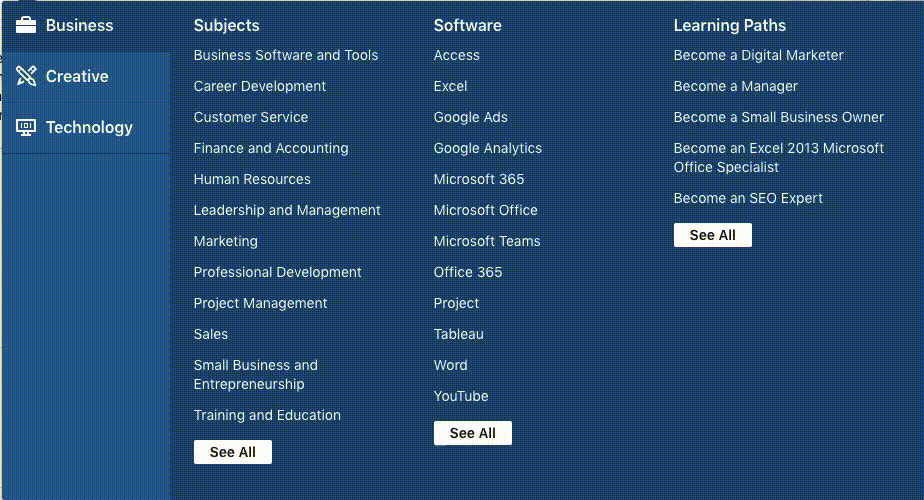Choose the Office 365 link

[468, 272]
